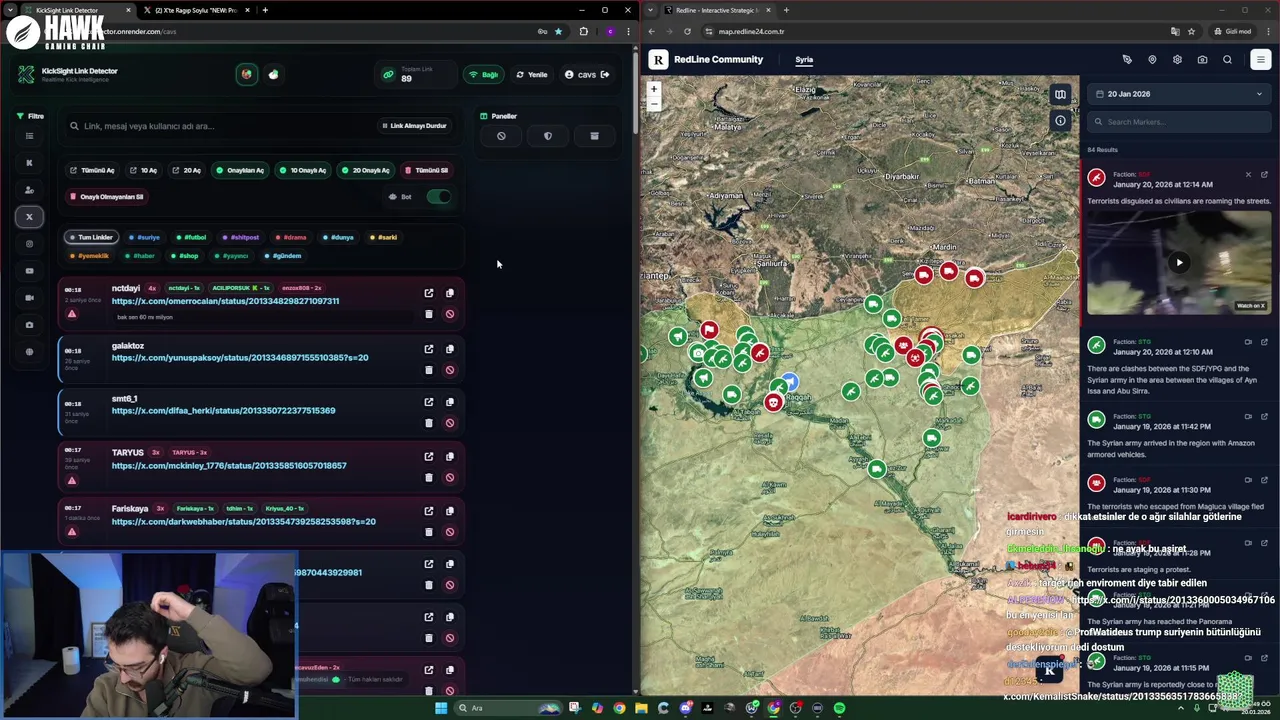Image resolution: width=1280 pixels, height=720 pixels.
Task: Select the Instagram filter icon in KickSight sidebar
Action: [x=29, y=243]
